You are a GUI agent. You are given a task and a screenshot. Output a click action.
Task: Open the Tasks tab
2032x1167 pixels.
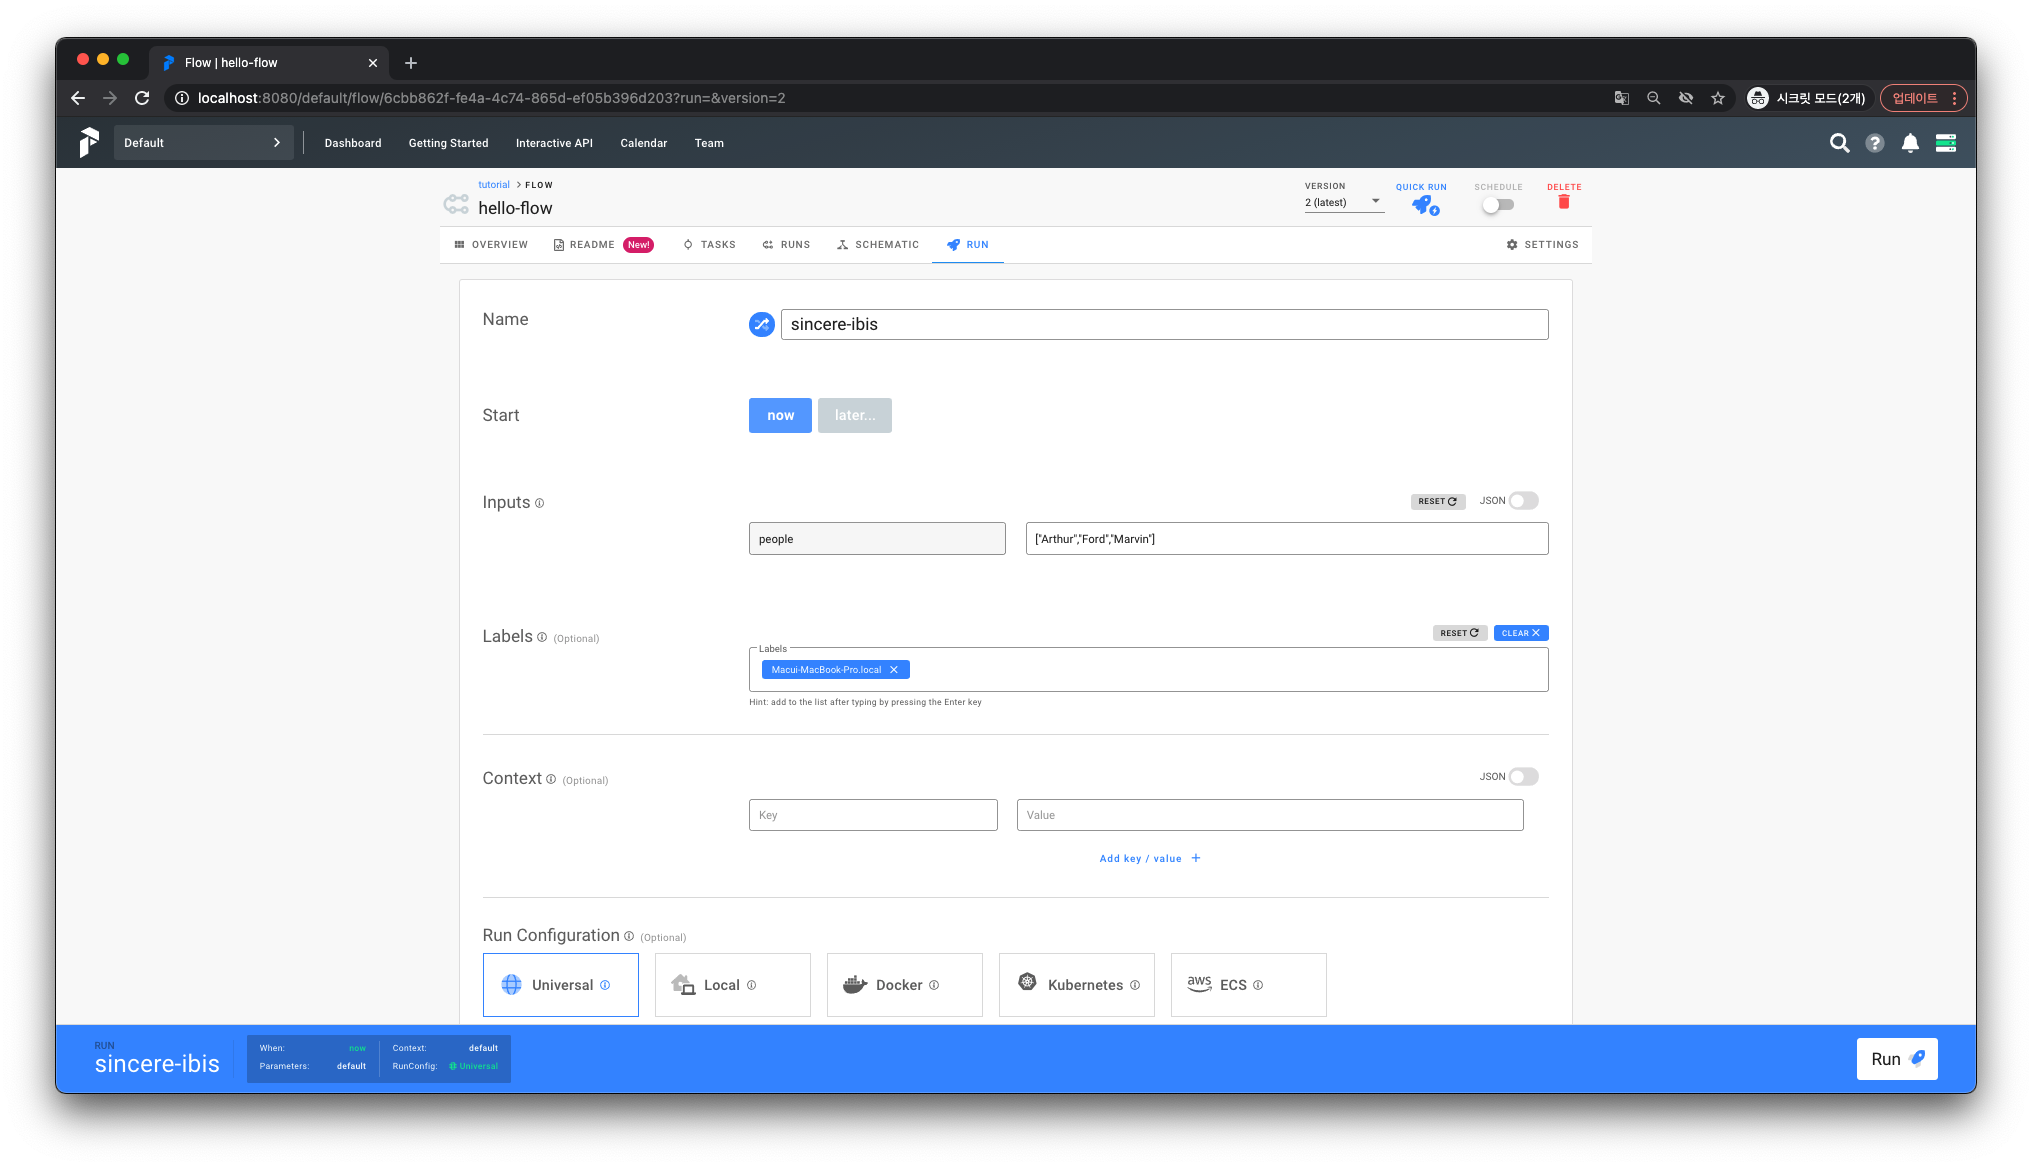pyautogui.click(x=709, y=245)
